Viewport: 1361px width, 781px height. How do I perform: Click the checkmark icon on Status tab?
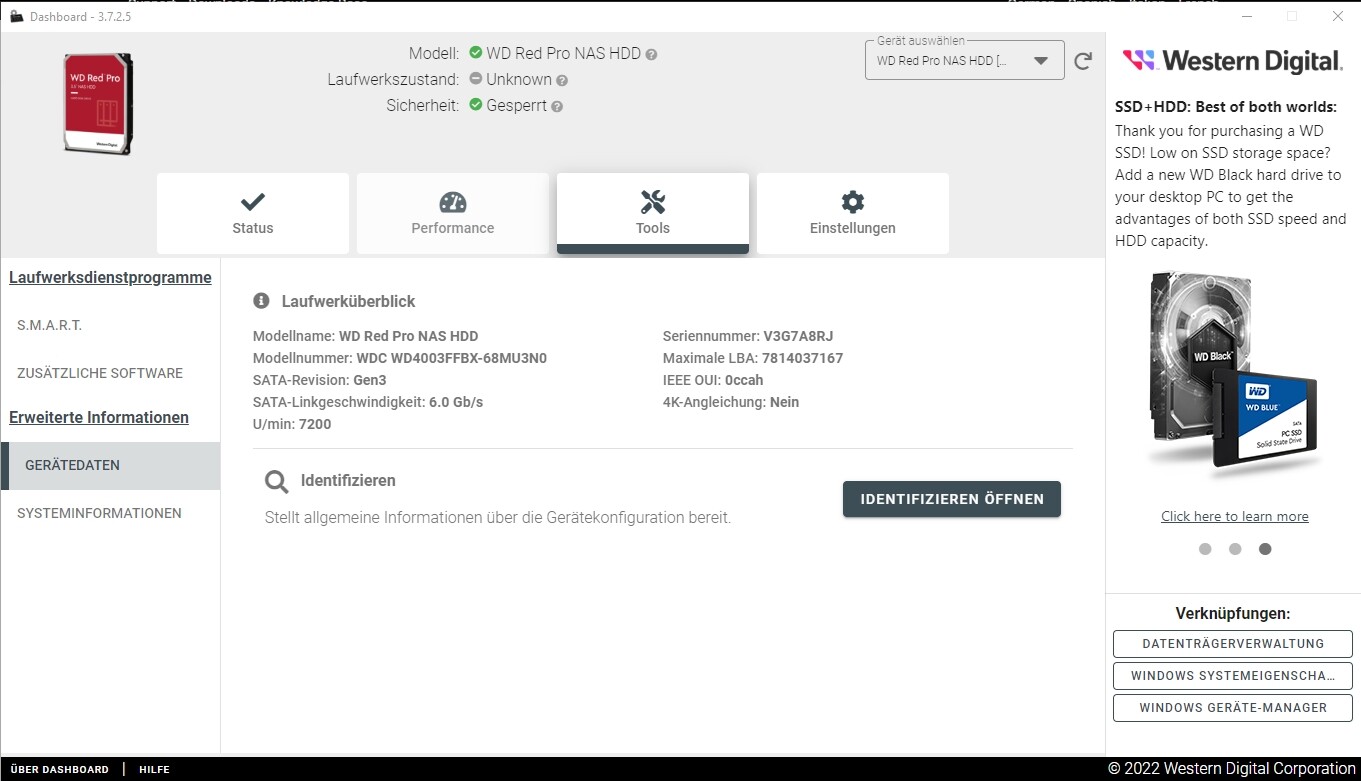coord(253,202)
